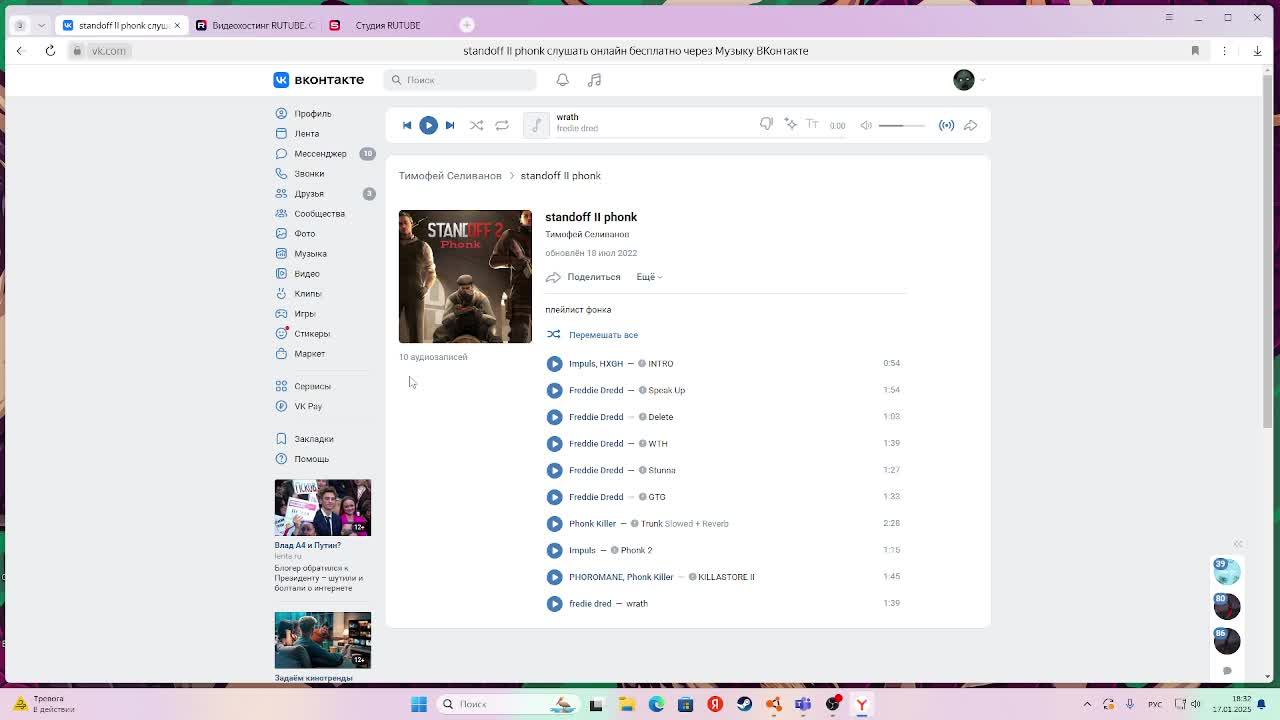
Task: Switch to Видеохостинг RUTUBE browser tab
Action: click(x=255, y=25)
